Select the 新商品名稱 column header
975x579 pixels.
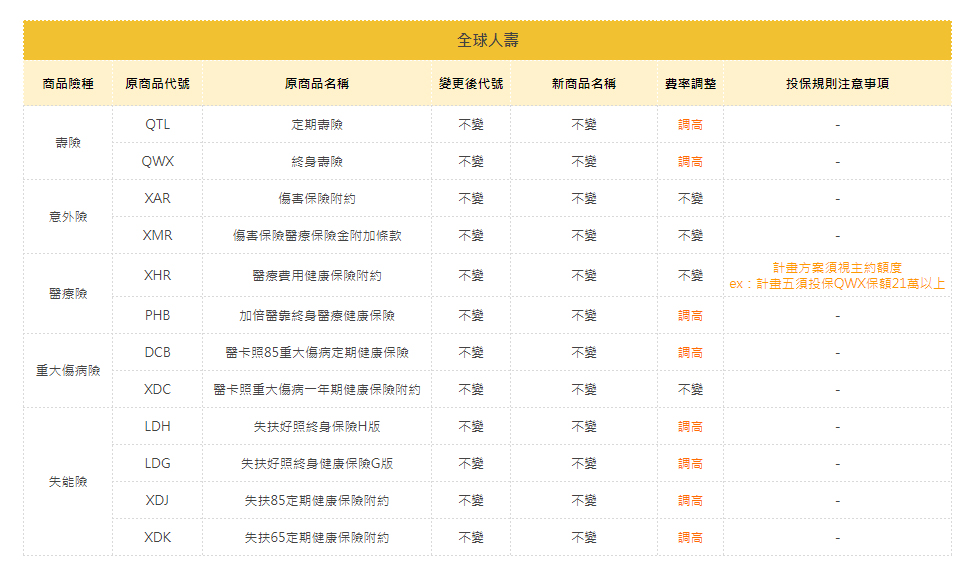pos(584,83)
